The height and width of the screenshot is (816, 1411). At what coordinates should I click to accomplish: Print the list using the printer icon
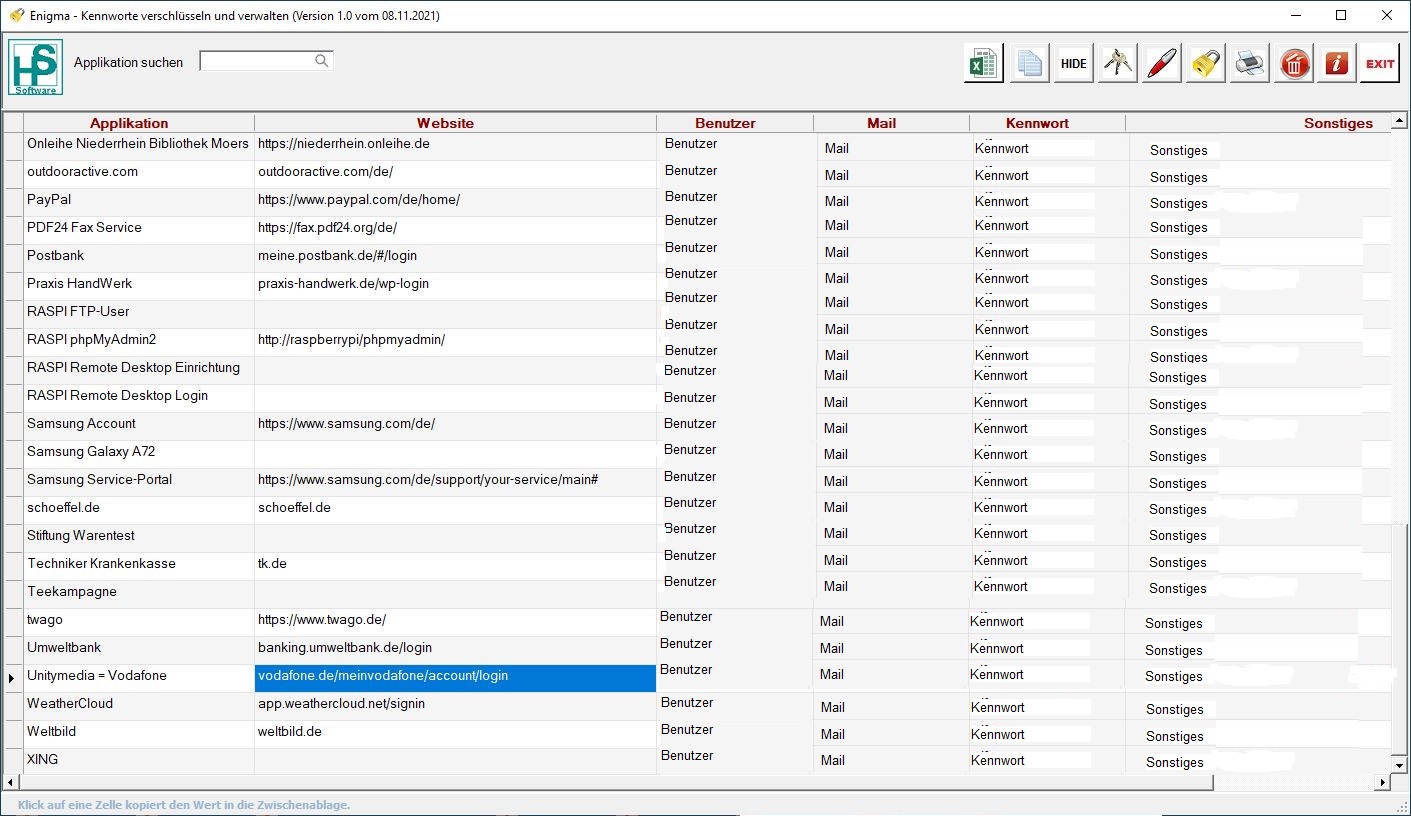[x=1250, y=63]
